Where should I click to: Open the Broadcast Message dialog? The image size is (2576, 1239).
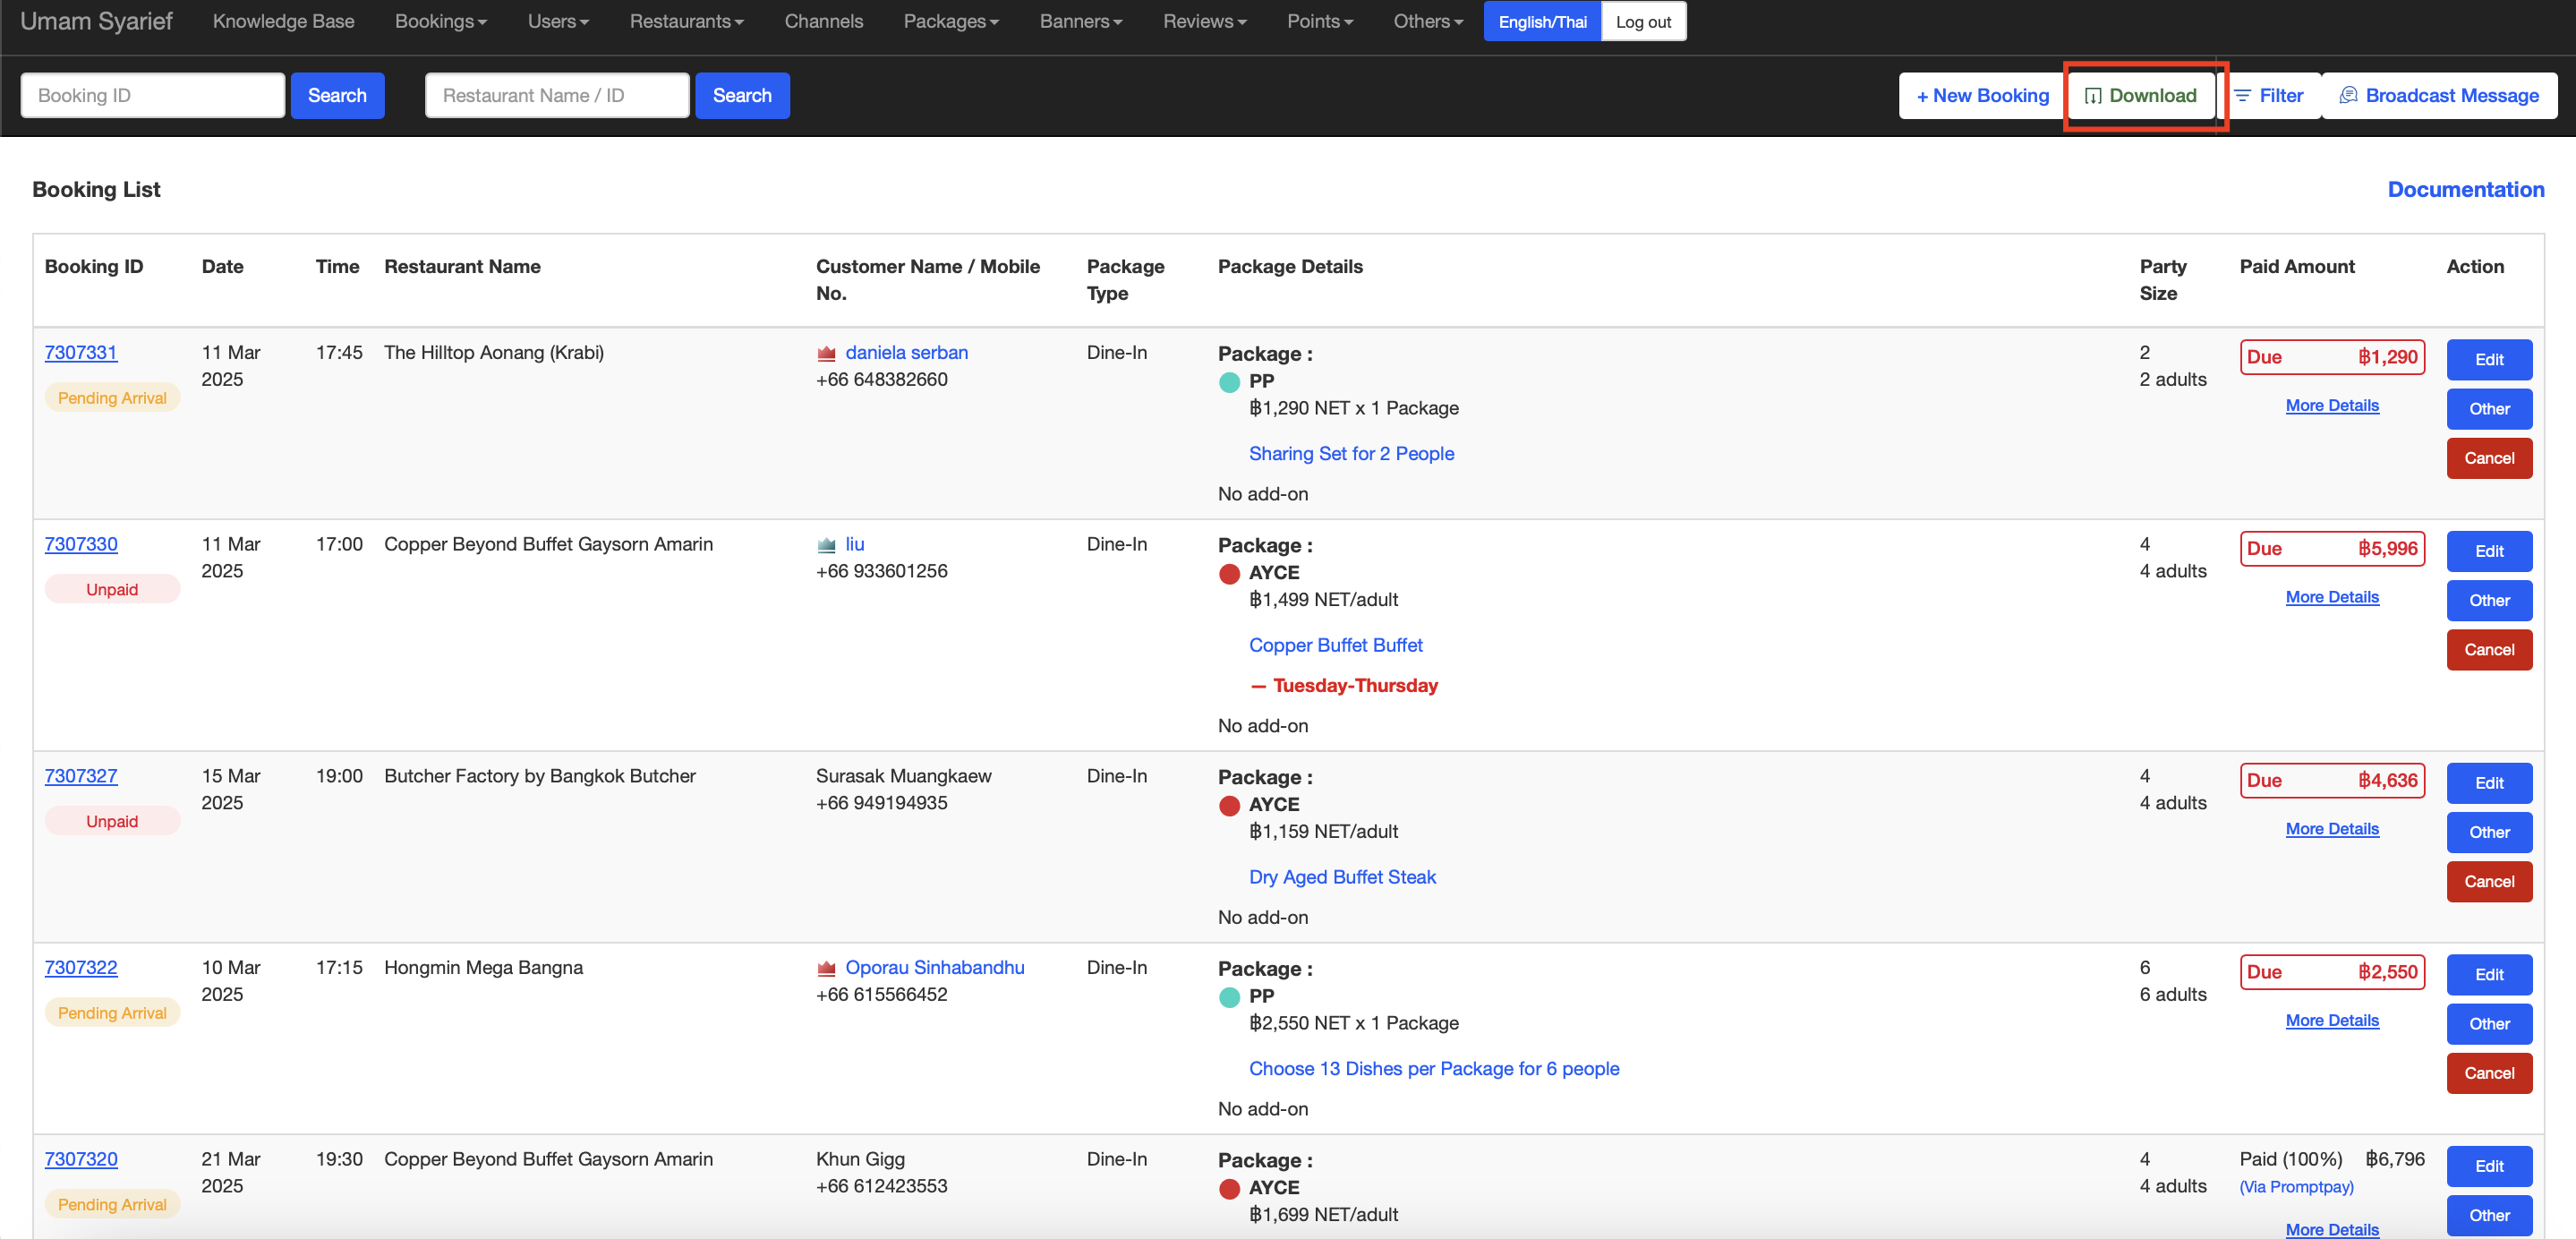point(2439,96)
